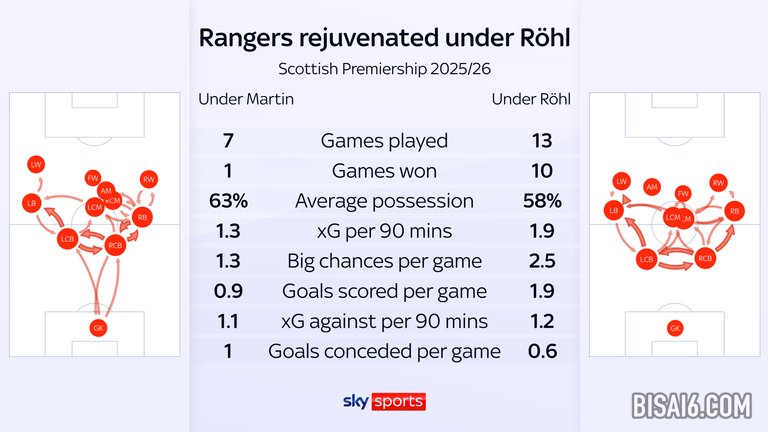Select the RCB node on Röhl's pitch map
768x432 pixels.
705,258
